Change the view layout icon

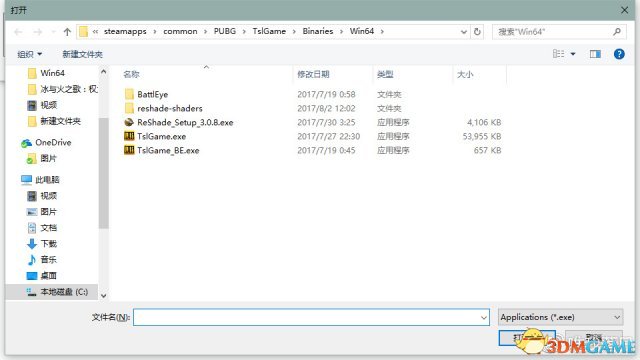click(558, 54)
